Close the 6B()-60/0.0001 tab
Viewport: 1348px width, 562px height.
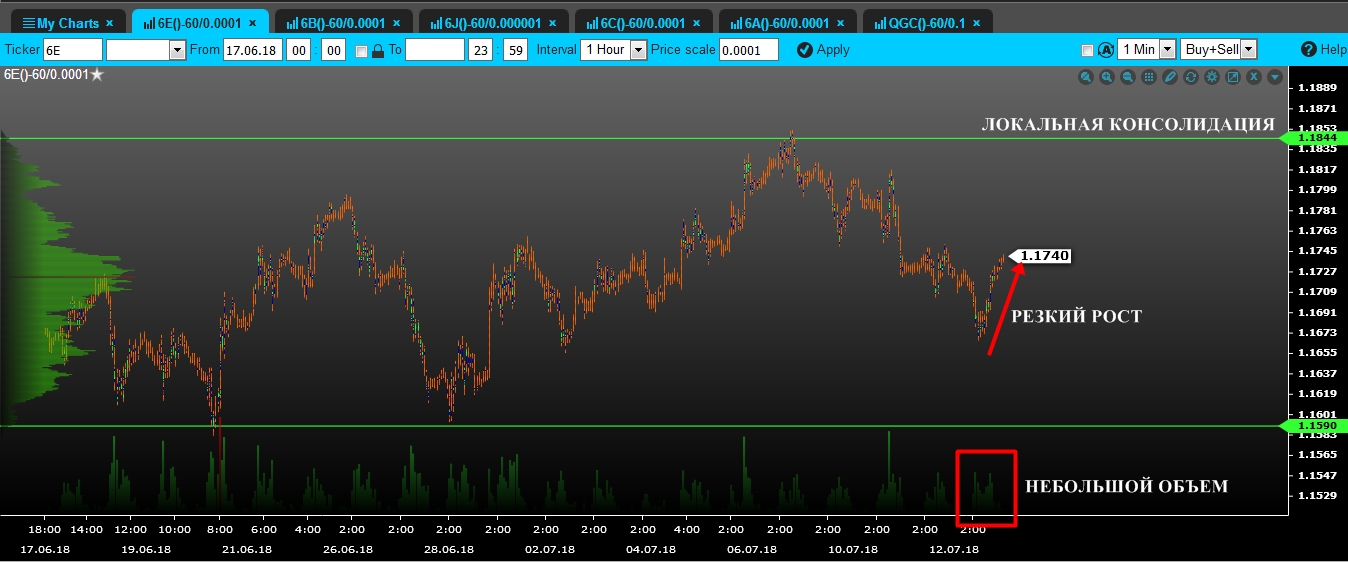pos(395,22)
